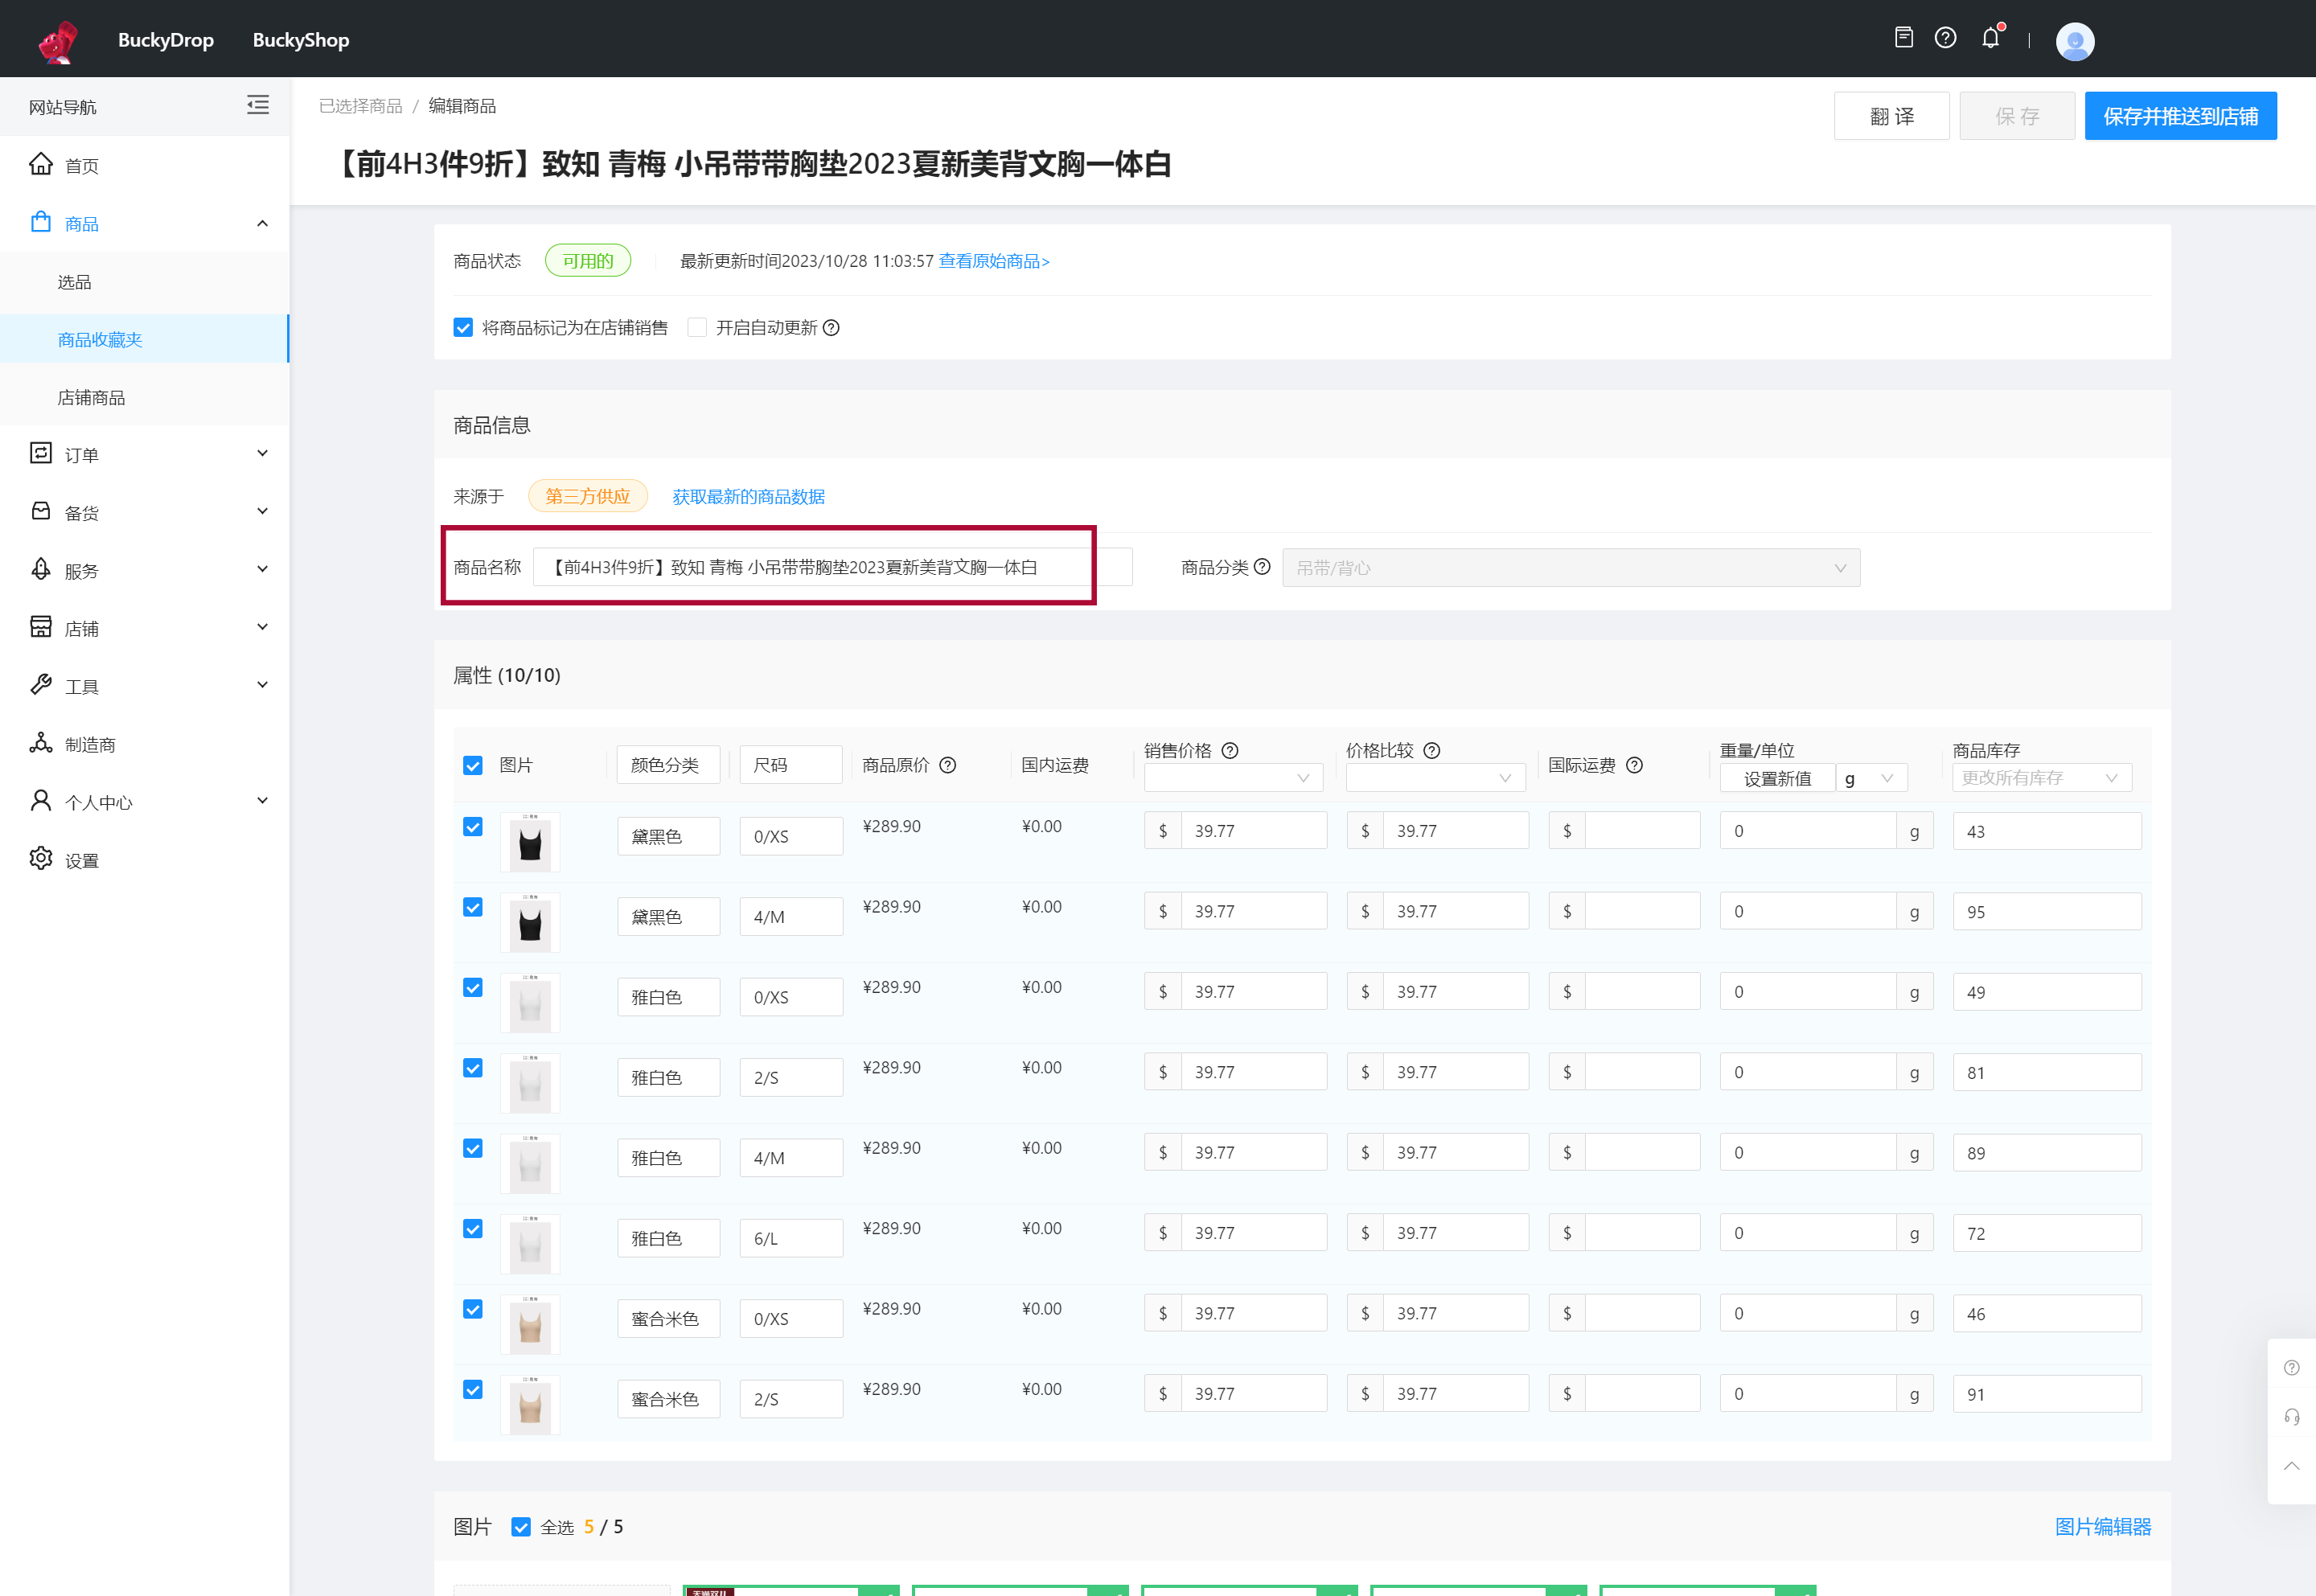The width and height of the screenshot is (2316, 1596).
Task: Open the notifications bell
Action: (1991, 38)
